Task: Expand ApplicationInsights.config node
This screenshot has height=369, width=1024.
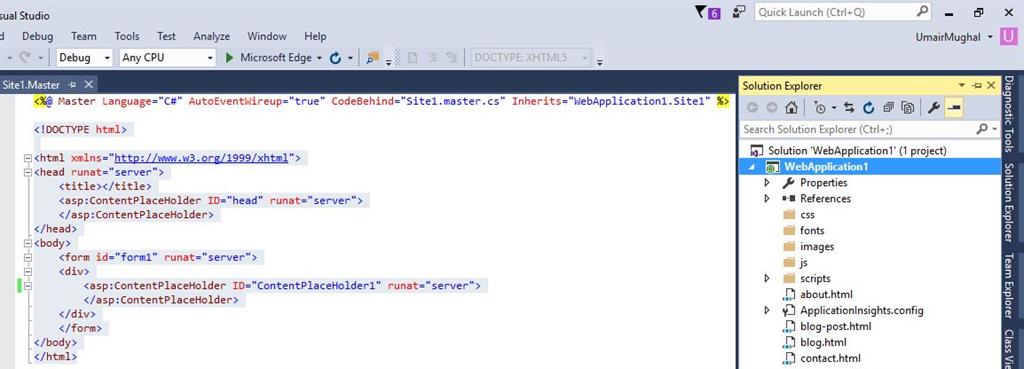Action: point(767,310)
